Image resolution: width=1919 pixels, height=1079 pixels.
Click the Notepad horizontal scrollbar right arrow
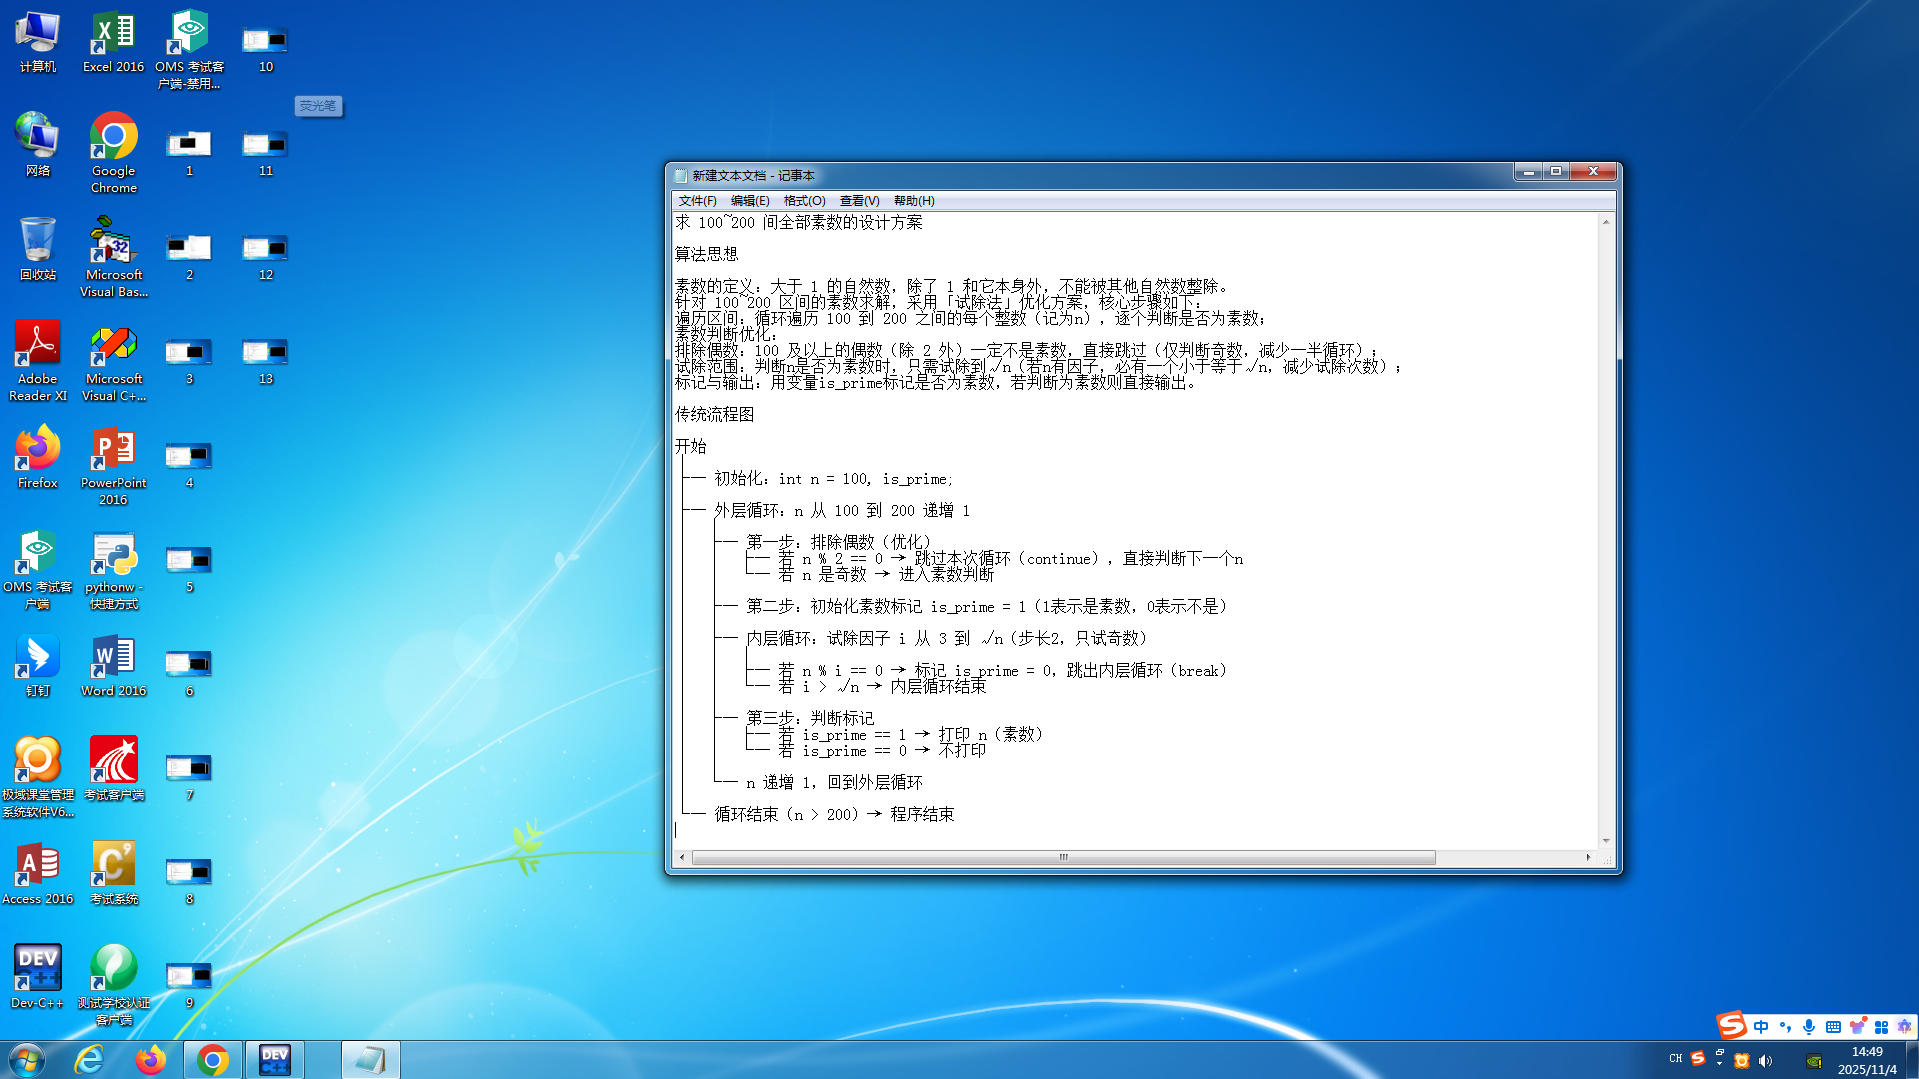point(1588,858)
